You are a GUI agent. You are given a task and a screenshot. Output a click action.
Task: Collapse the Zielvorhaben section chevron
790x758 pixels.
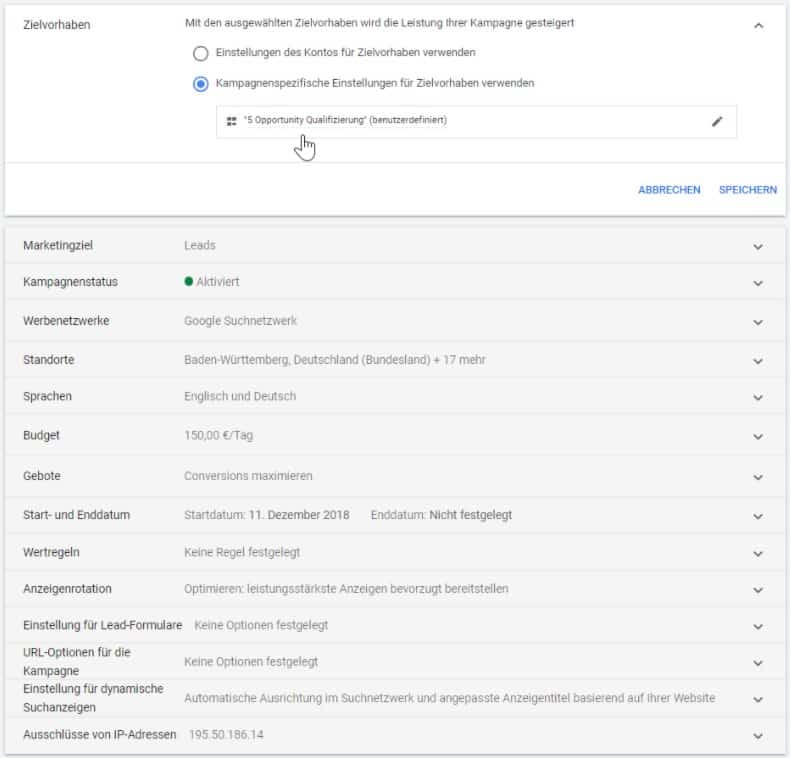point(758,25)
